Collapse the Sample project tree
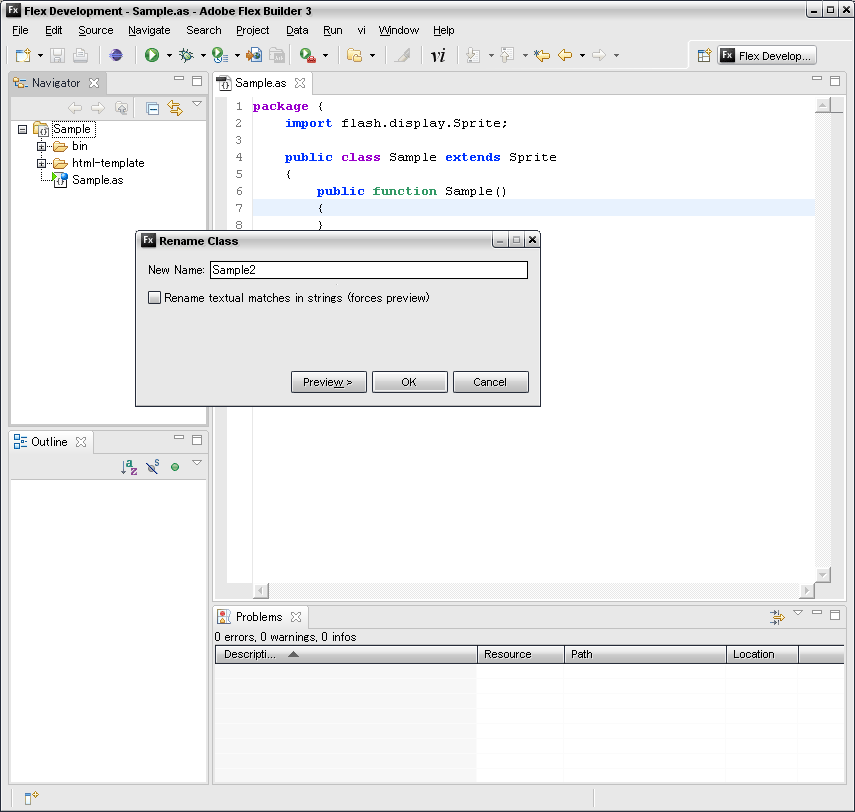855x812 pixels. click(23, 129)
